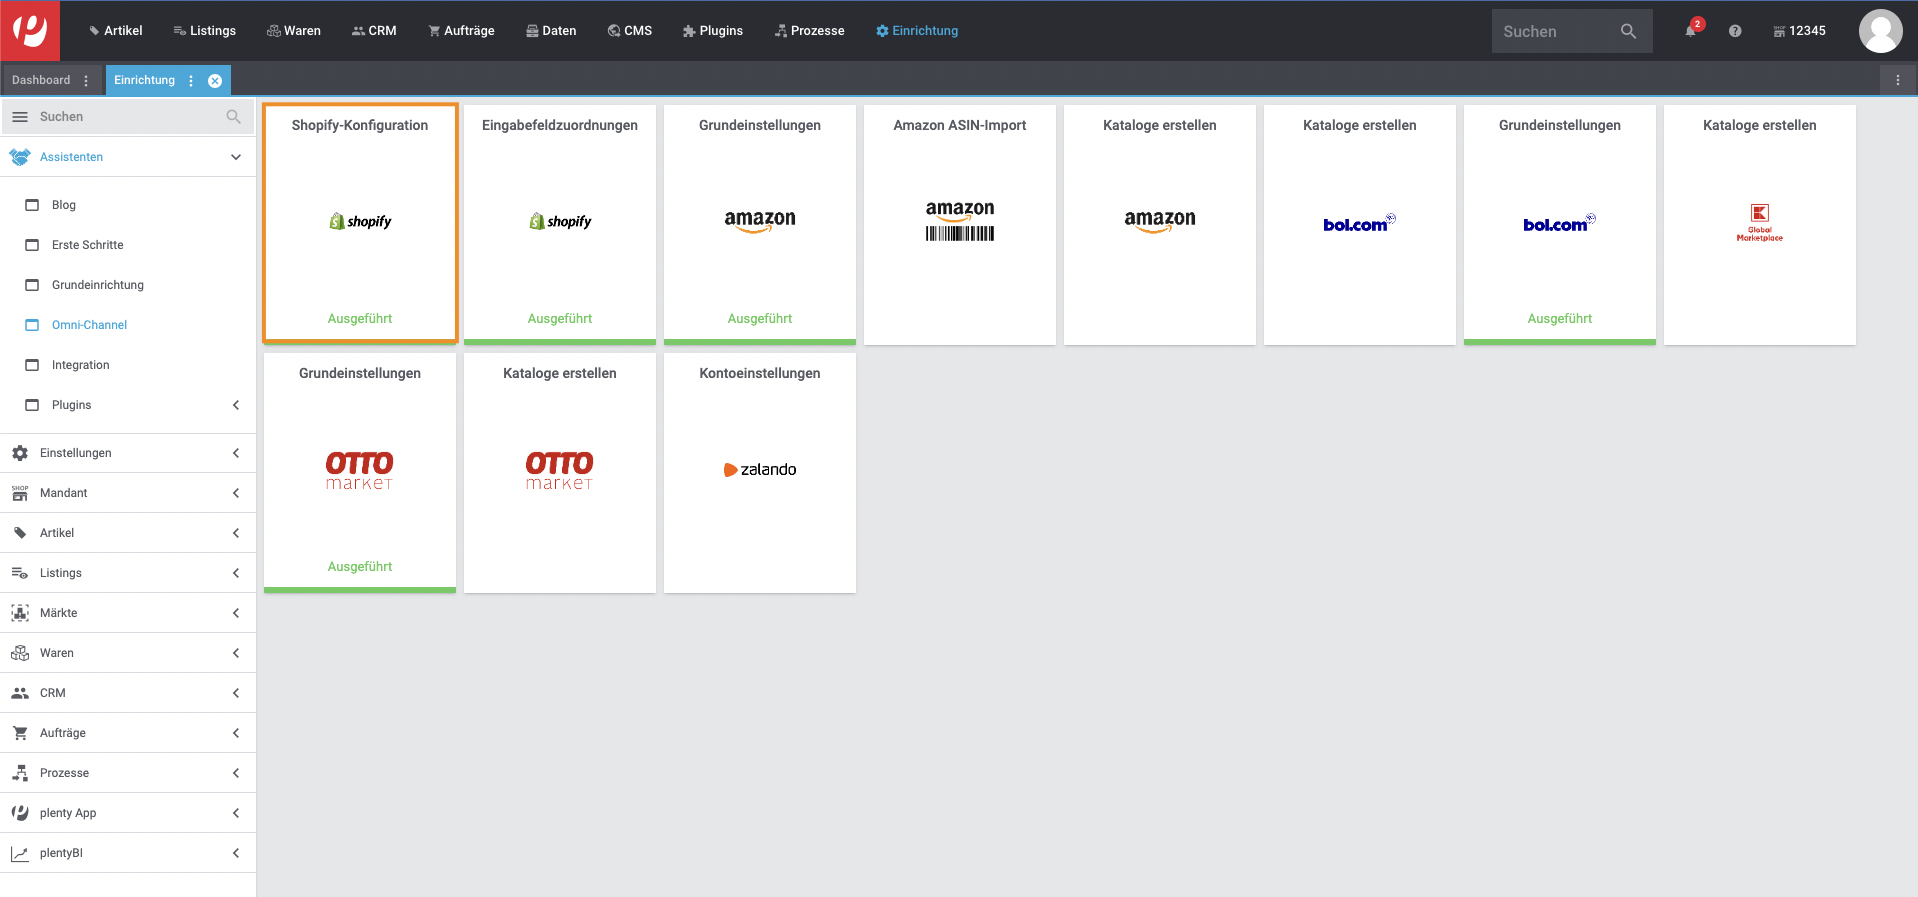Click the plenty App icon in sidebar
This screenshot has width=1918, height=897.
click(x=20, y=813)
